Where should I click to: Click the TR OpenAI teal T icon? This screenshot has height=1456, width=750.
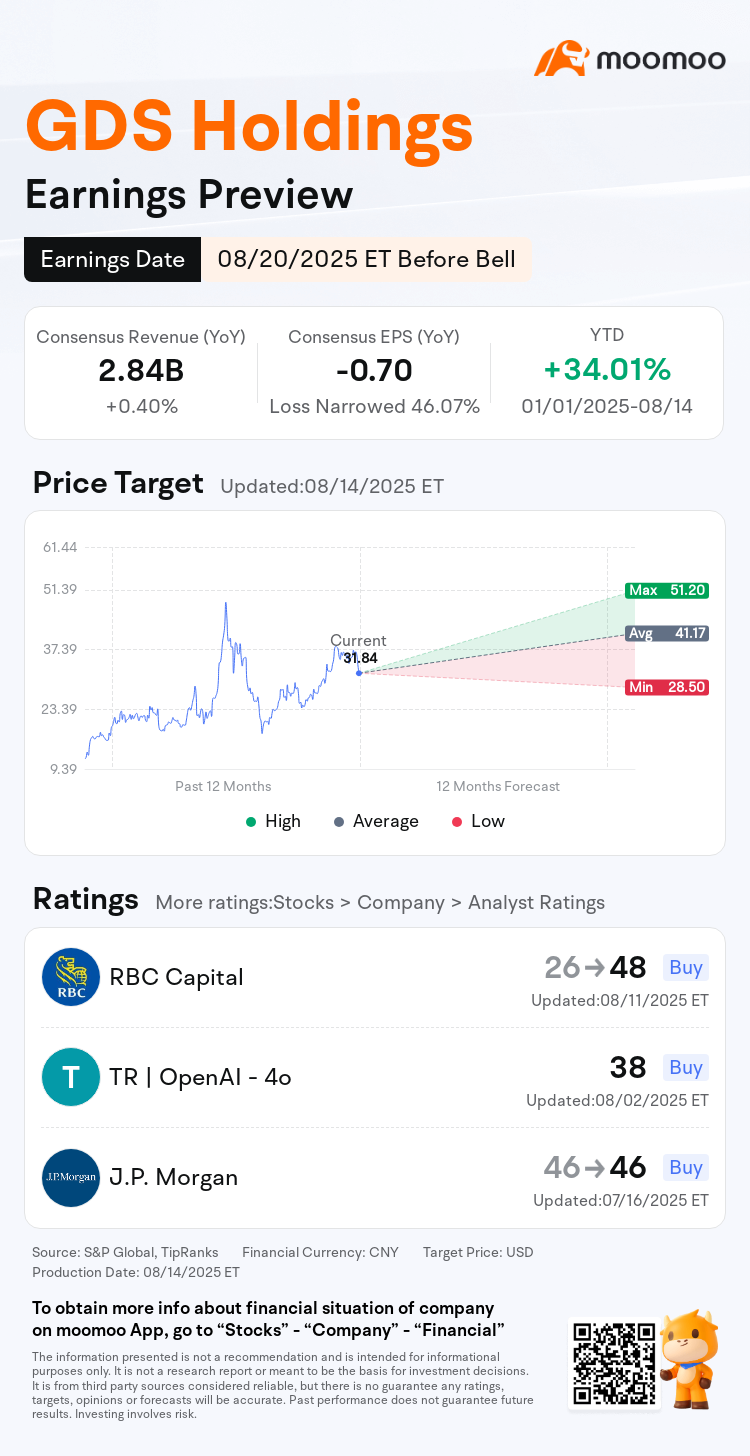[71, 1077]
